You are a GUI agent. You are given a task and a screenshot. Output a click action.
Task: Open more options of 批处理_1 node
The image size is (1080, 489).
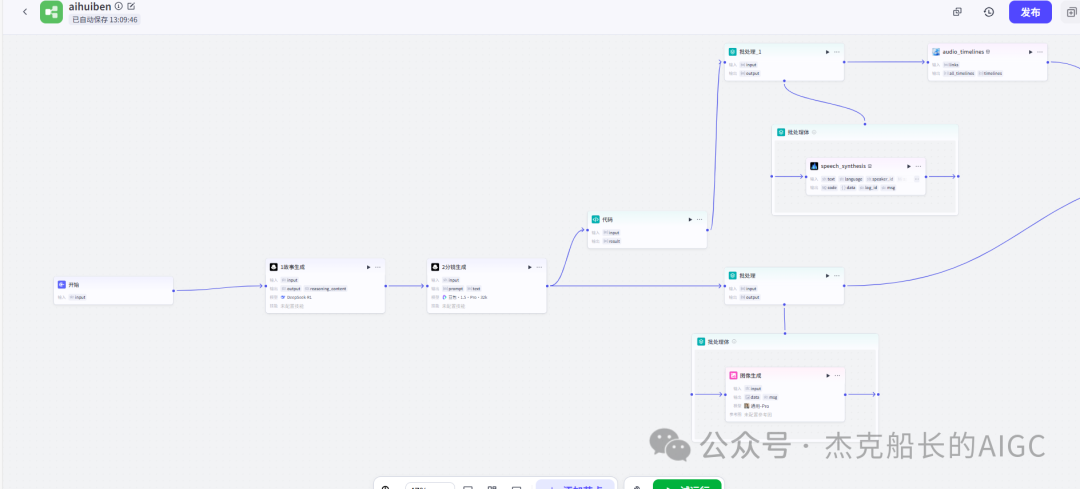[837, 52]
